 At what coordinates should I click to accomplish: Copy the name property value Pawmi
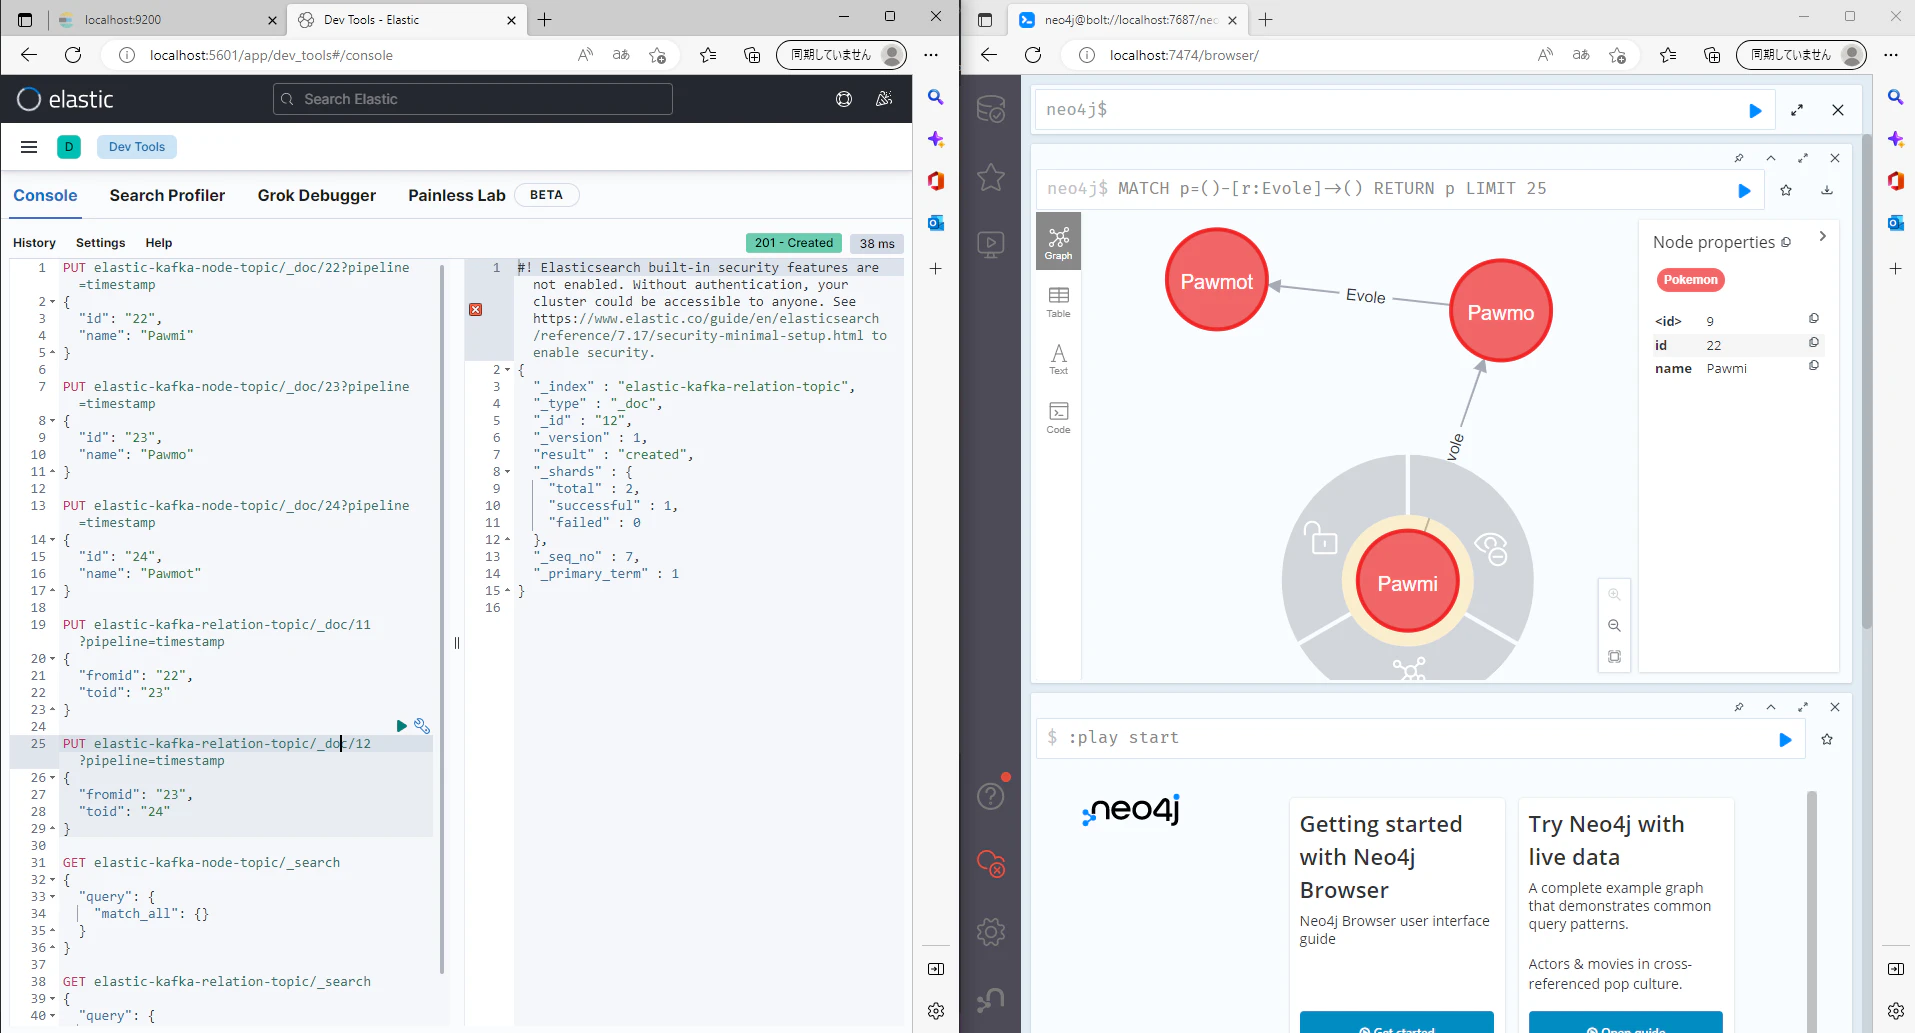[x=1813, y=366]
